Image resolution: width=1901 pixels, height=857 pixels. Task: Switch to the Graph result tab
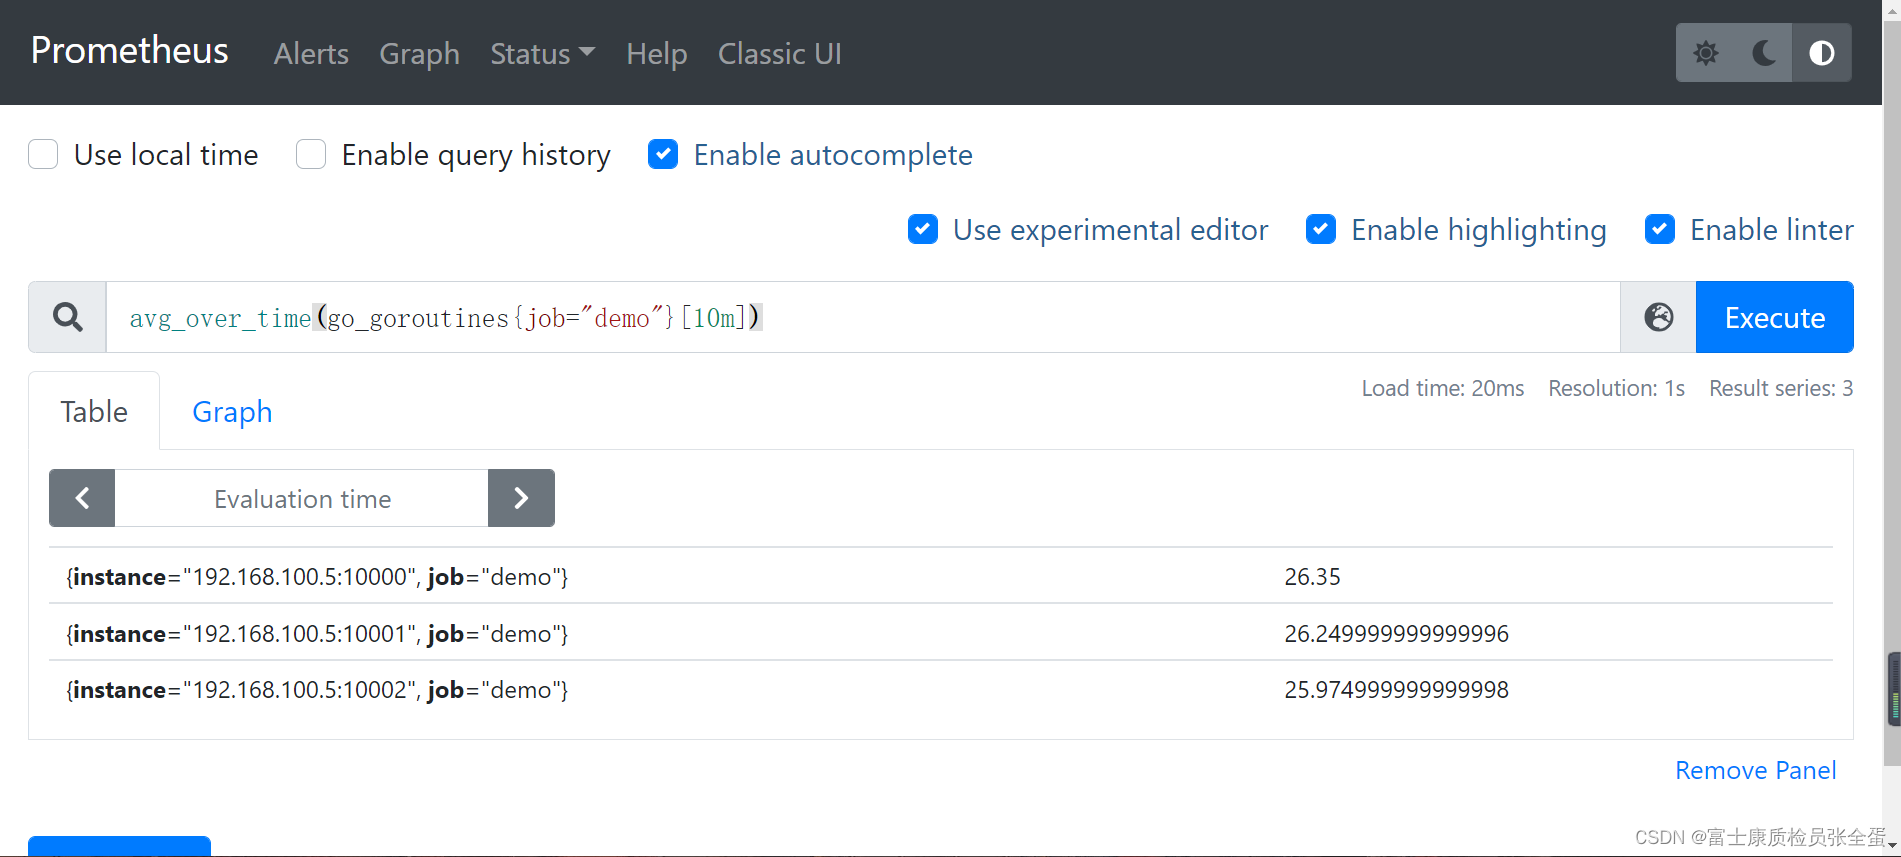click(x=232, y=411)
